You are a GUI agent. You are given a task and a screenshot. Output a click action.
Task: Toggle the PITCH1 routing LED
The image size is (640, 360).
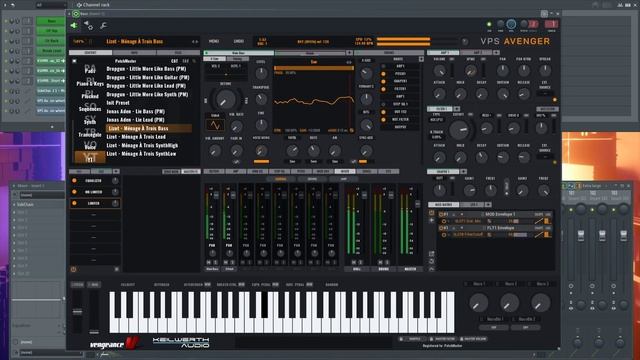(x=383, y=74)
